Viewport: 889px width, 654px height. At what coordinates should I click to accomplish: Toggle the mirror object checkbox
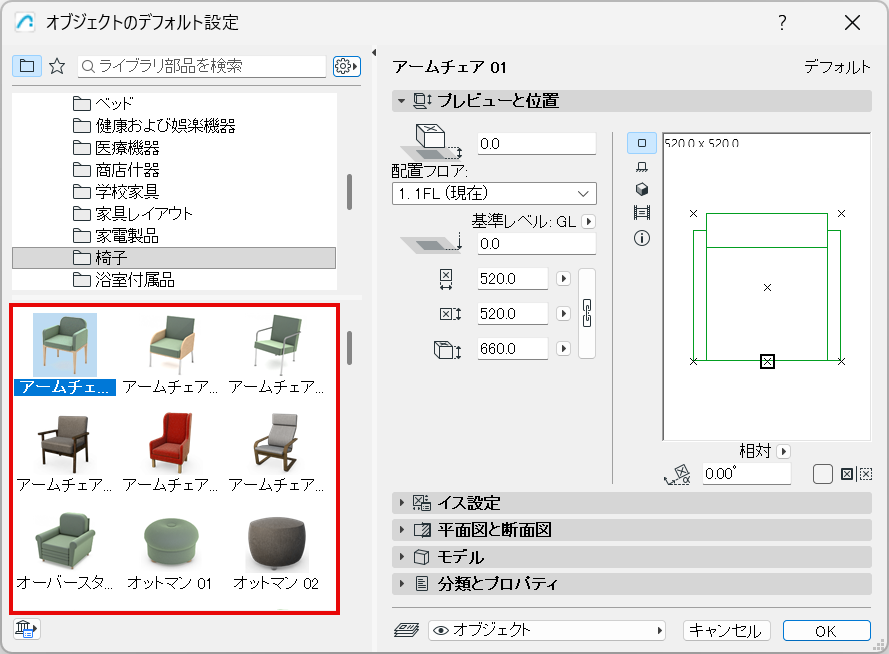coord(823,474)
